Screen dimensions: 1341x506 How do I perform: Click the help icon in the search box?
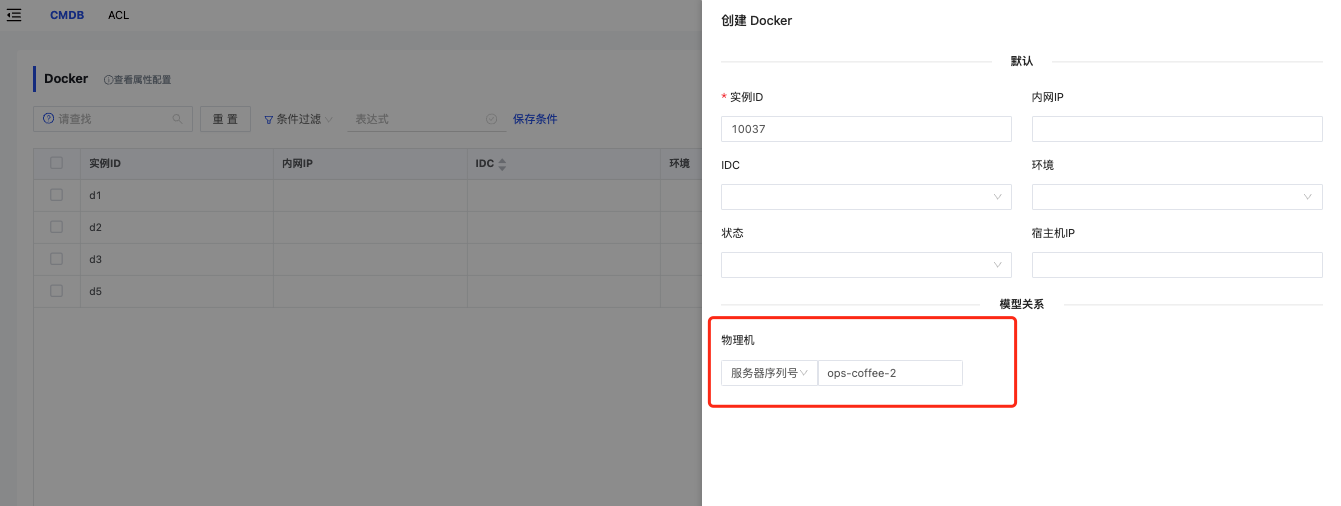point(48,119)
